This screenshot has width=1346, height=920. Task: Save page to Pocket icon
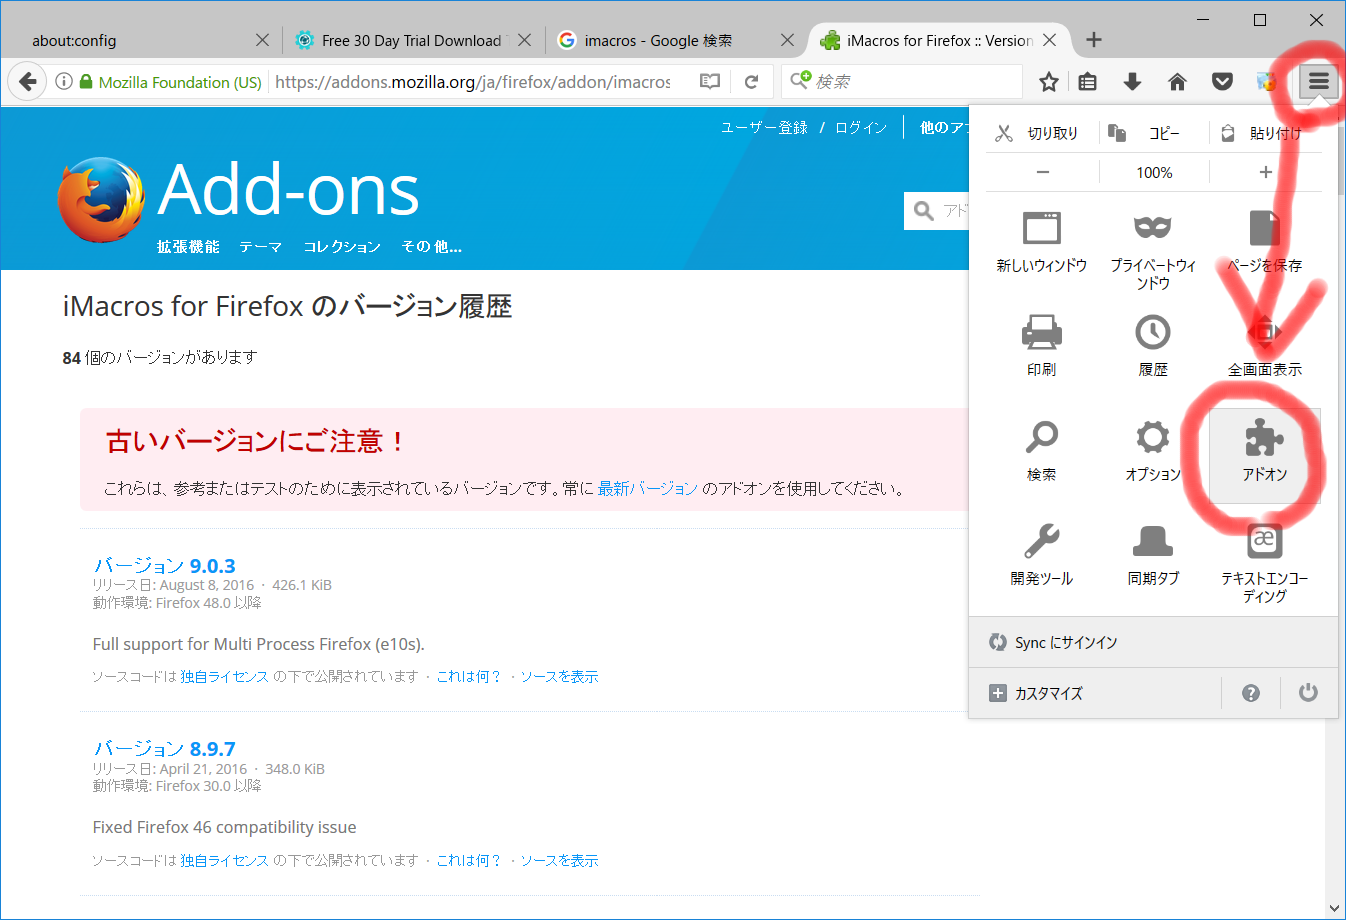click(1222, 82)
